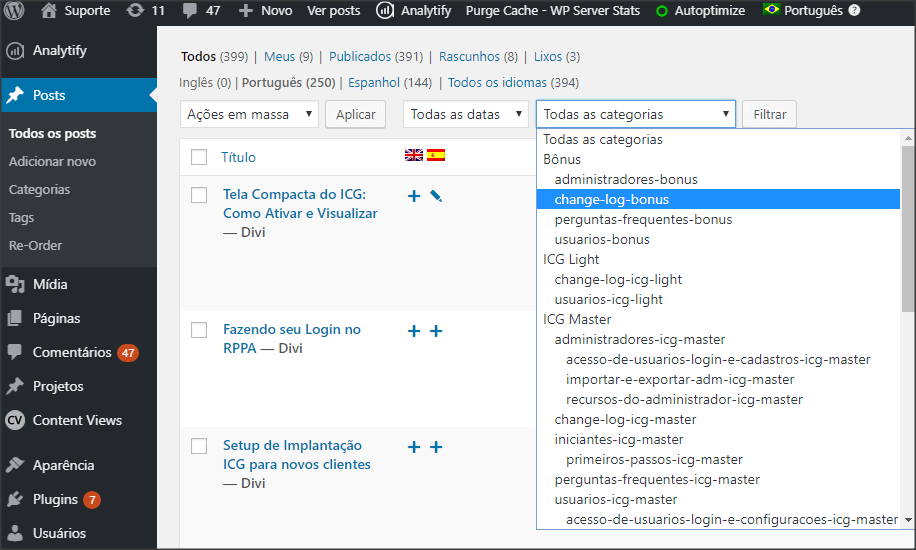This screenshot has width=916, height=550.
Task: Click the help question mark beside Português
Action: pos(854,11)
